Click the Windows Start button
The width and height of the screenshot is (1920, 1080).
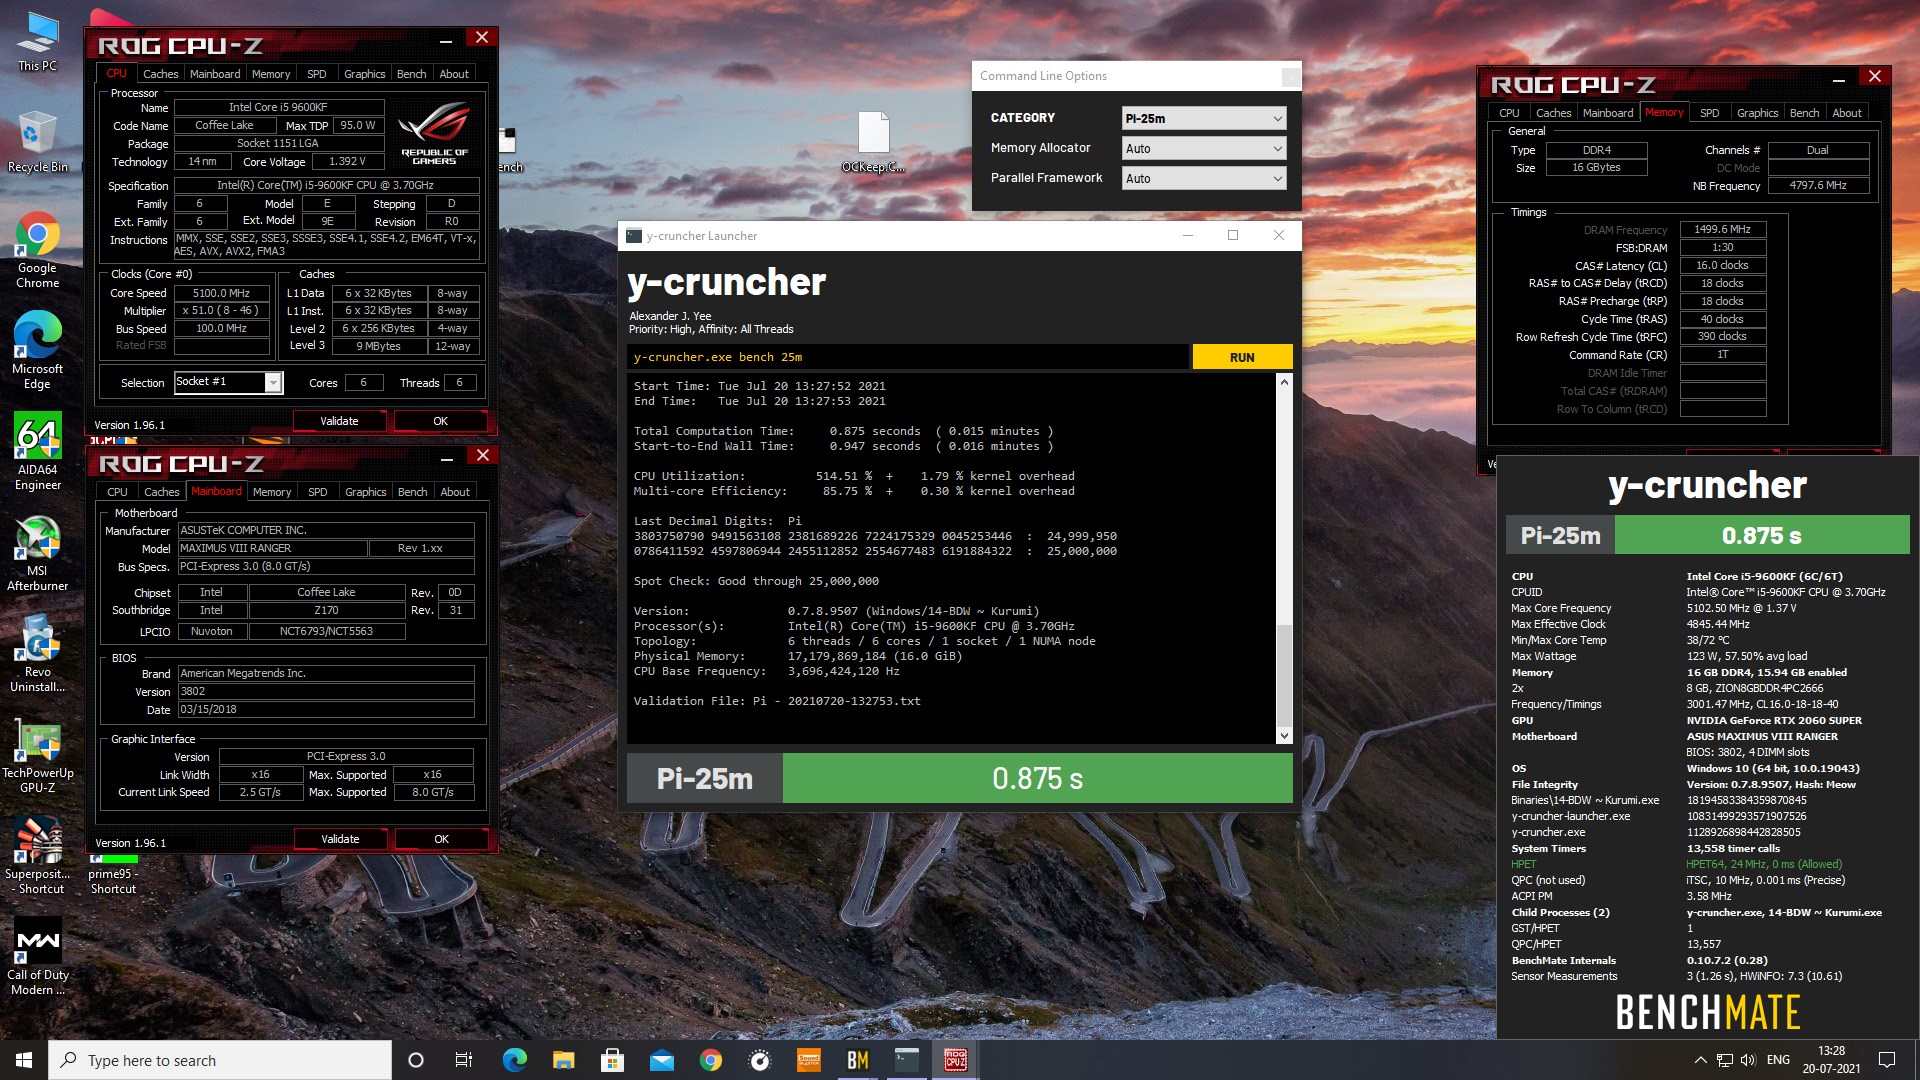[24, 1060]
